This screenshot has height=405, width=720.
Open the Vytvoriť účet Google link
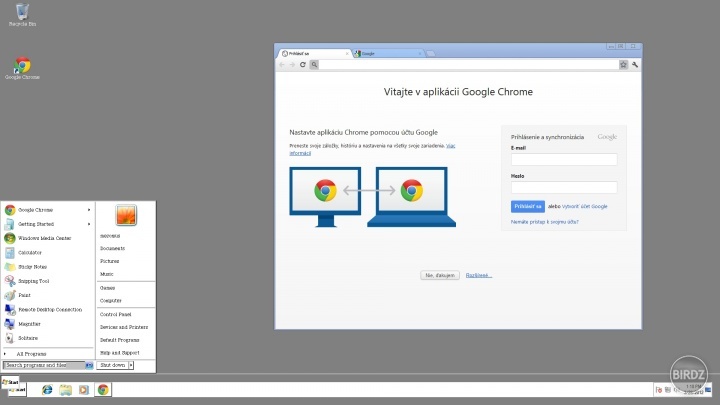point(585,207)
